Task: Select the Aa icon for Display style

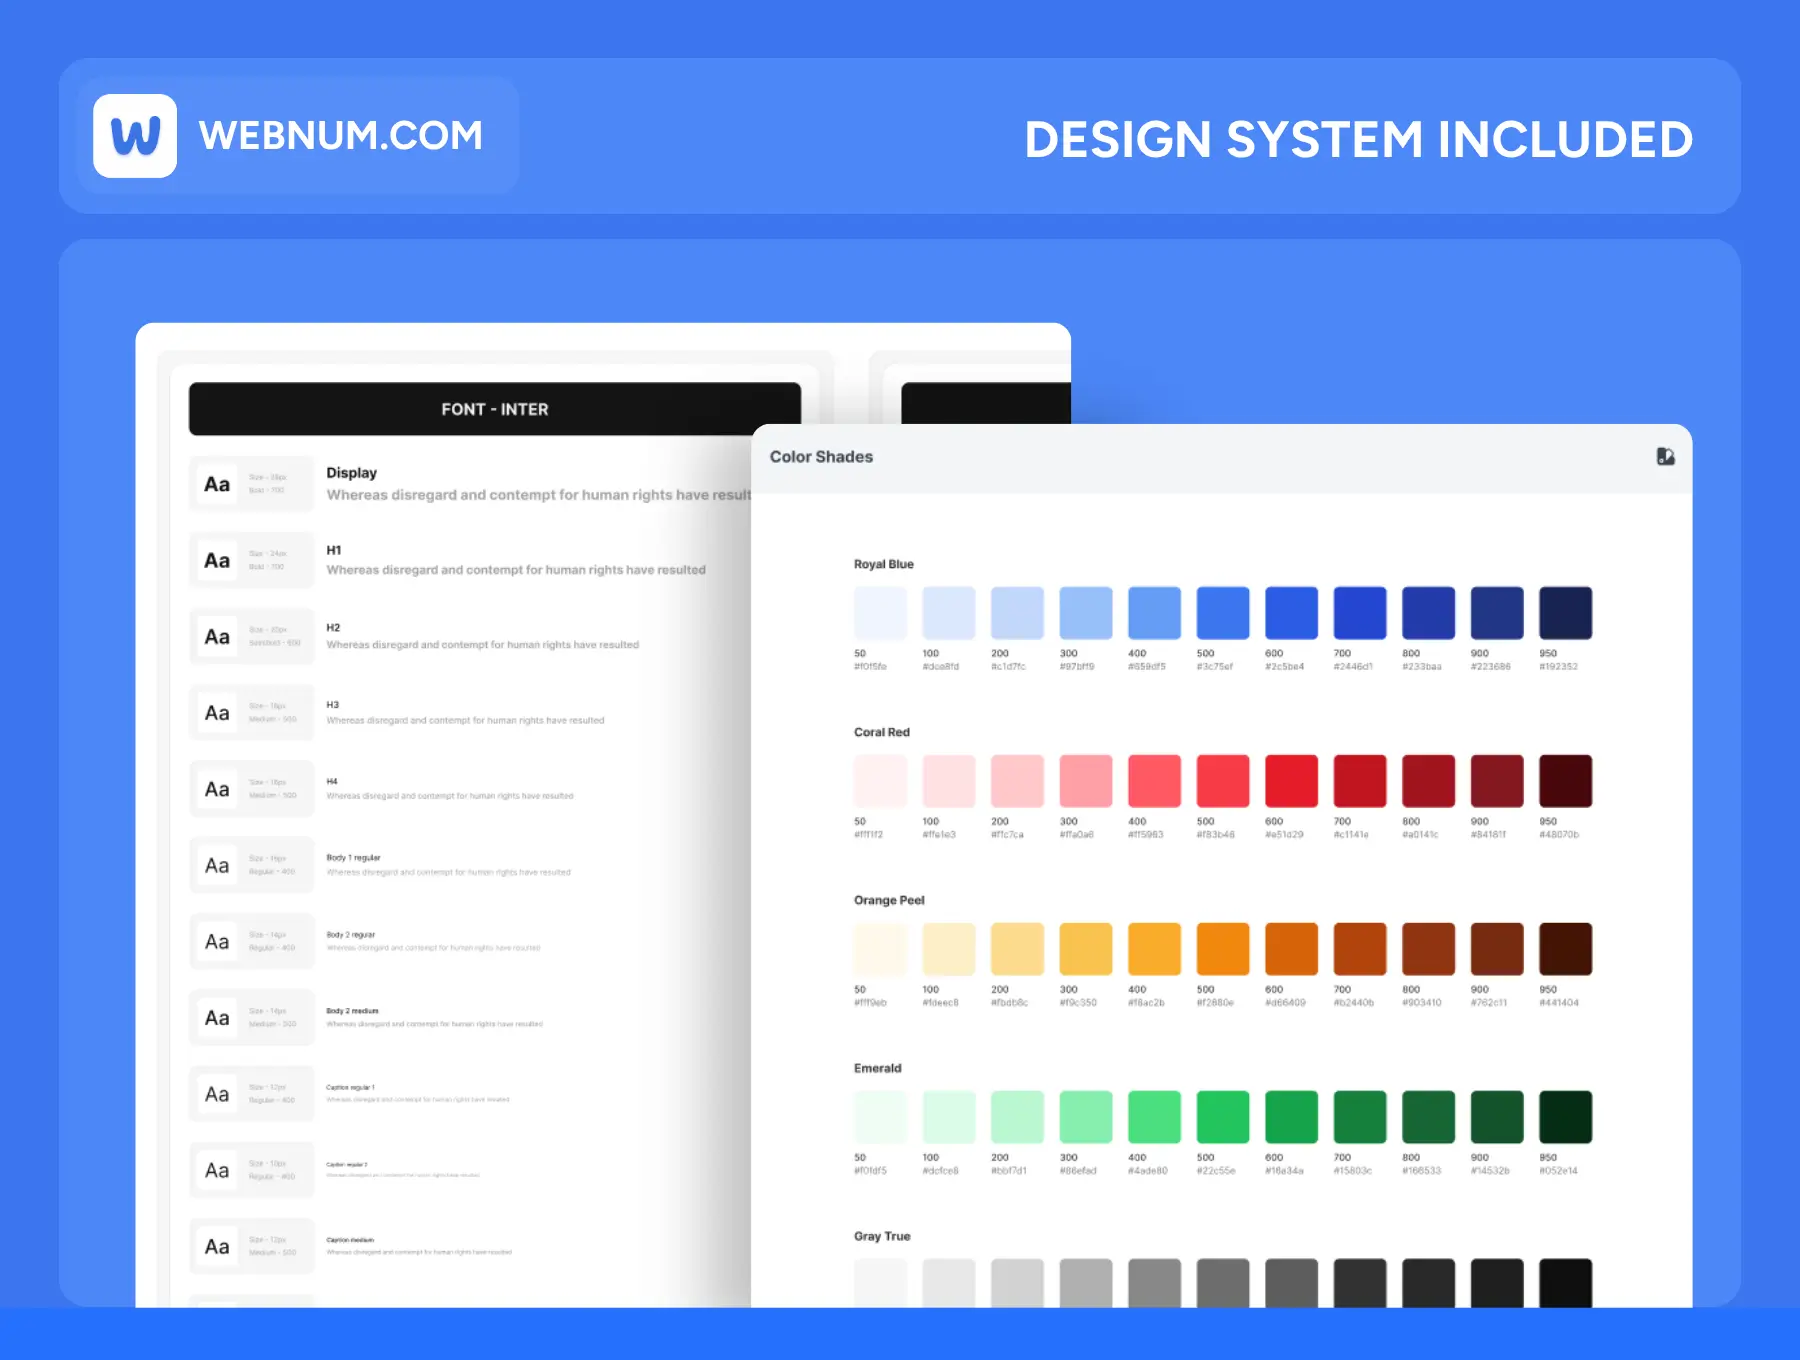Action: (x=216, y=484)
